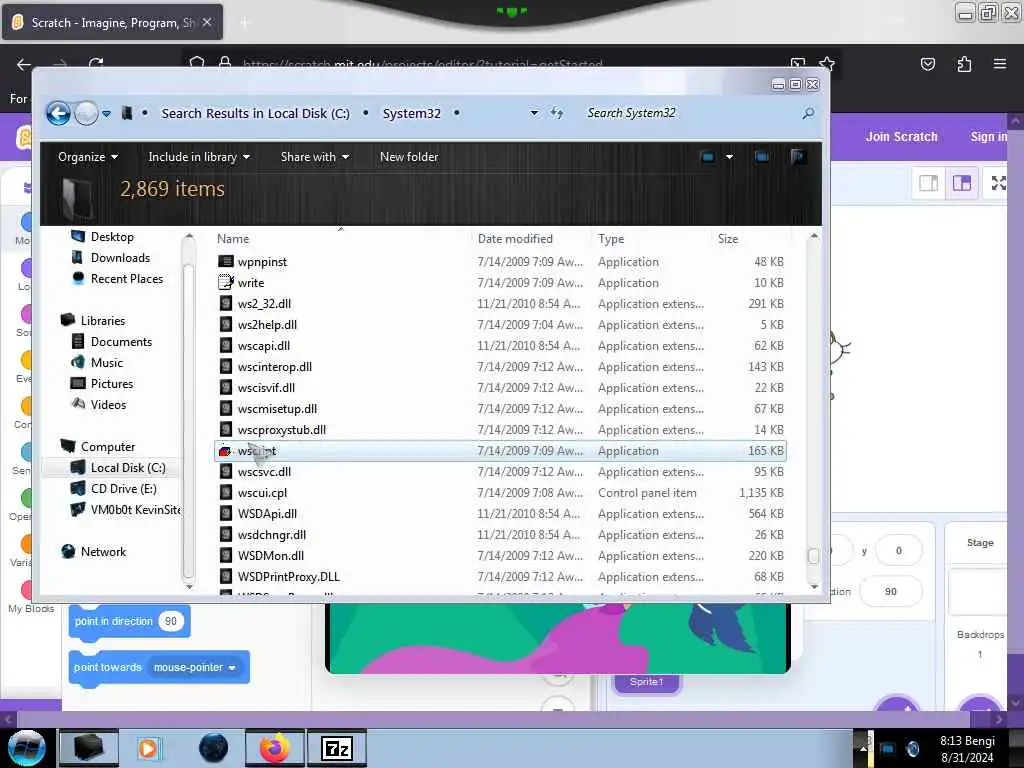Open the view options dropdown arrow
The width and height of the screenshot is (1024, 768).
coord(729,157)
